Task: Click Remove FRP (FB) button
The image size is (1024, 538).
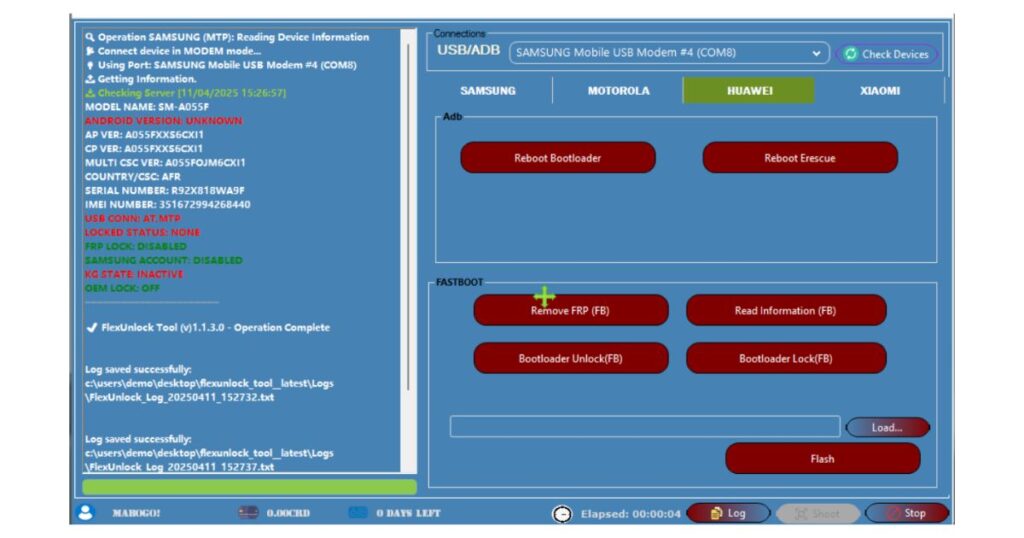Action: pos(571,310)
